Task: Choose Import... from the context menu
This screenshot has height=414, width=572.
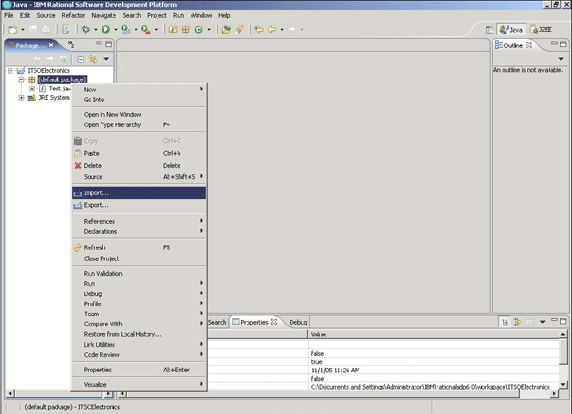Action: pos(139,193)
